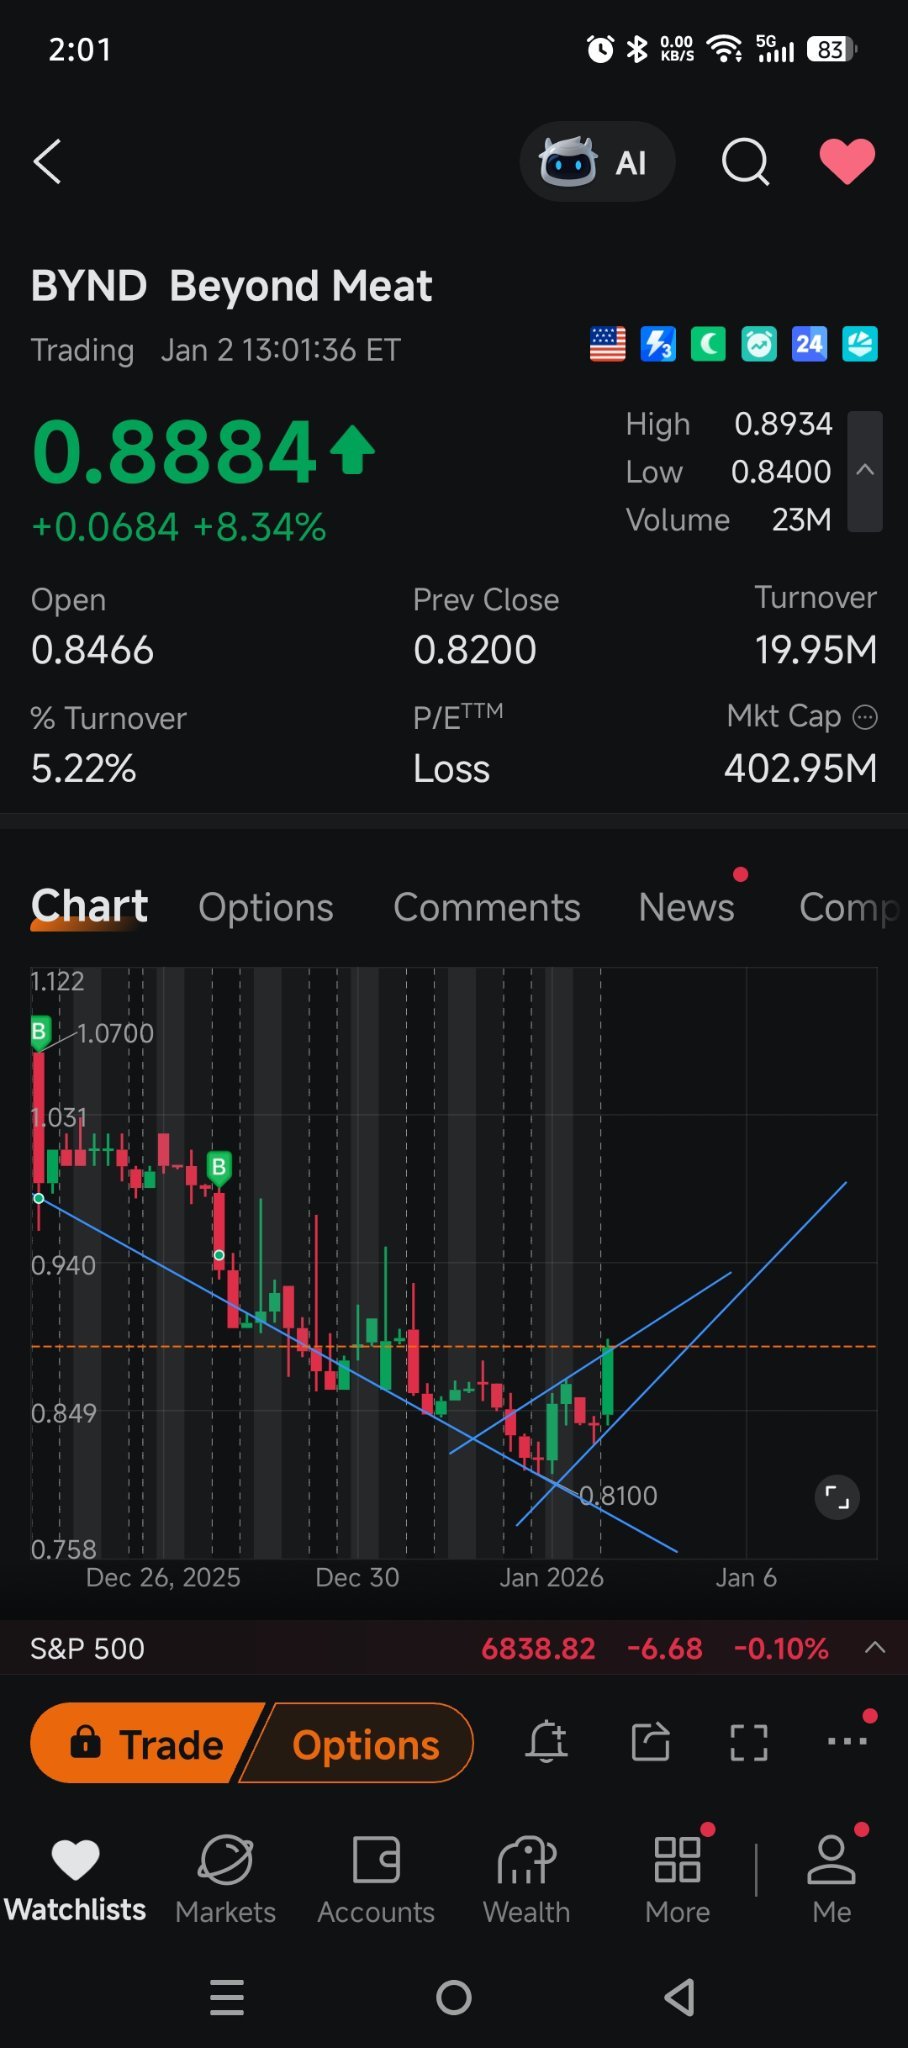The height and width of the screenshot is (2048, 908).
Task: Open the Me profile tab
Action: (832, 1880)
